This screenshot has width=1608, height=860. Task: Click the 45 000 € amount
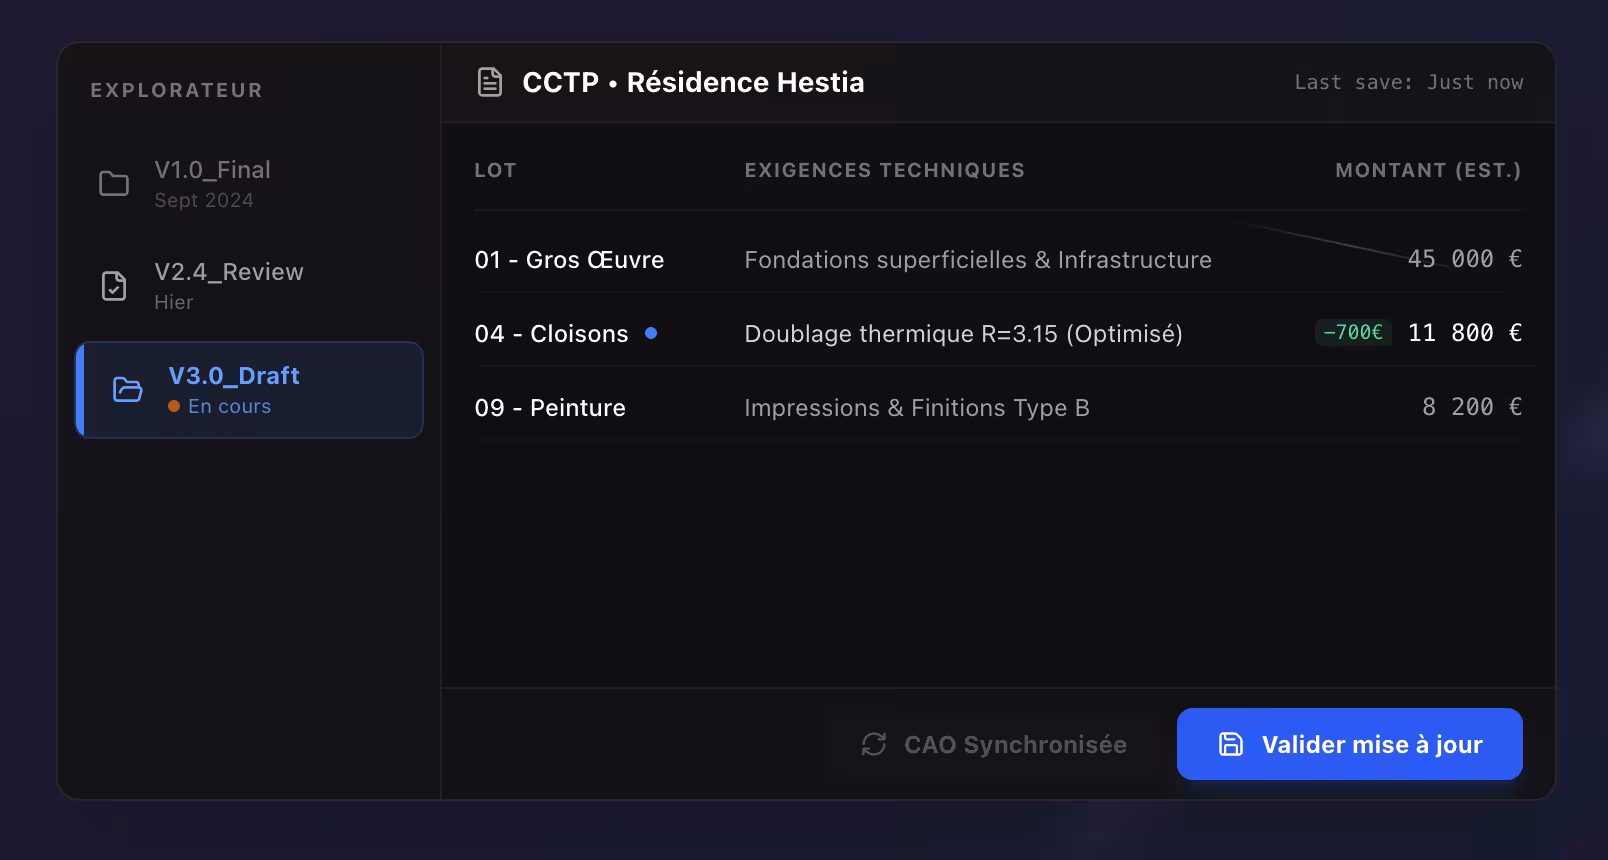[1465, 259]
